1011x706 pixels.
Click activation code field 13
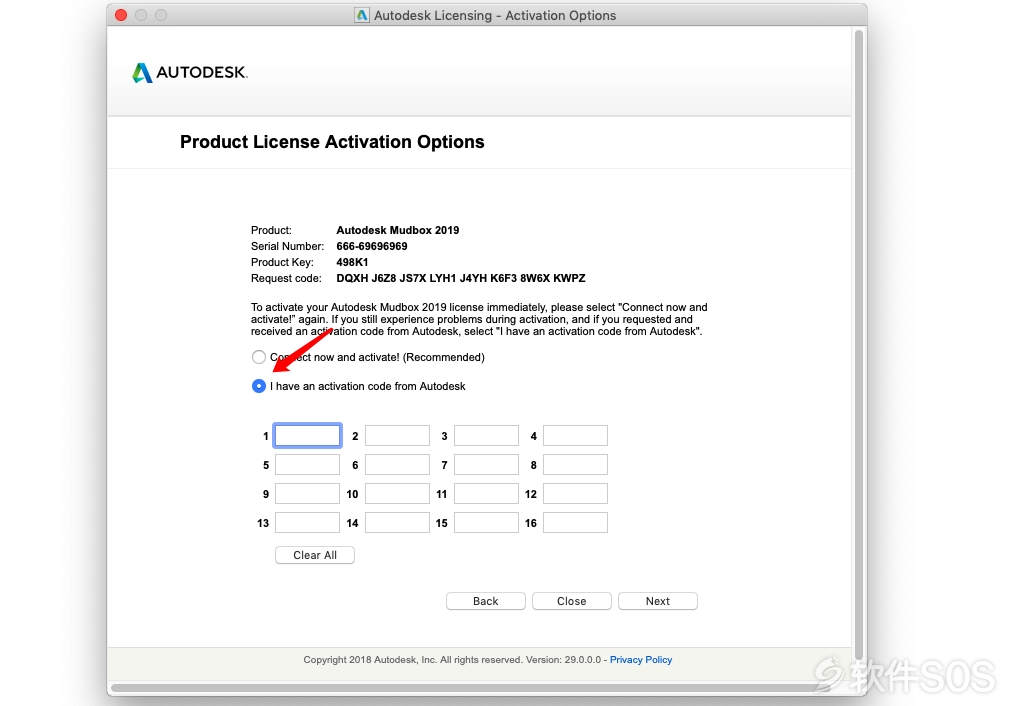[308, 523]
